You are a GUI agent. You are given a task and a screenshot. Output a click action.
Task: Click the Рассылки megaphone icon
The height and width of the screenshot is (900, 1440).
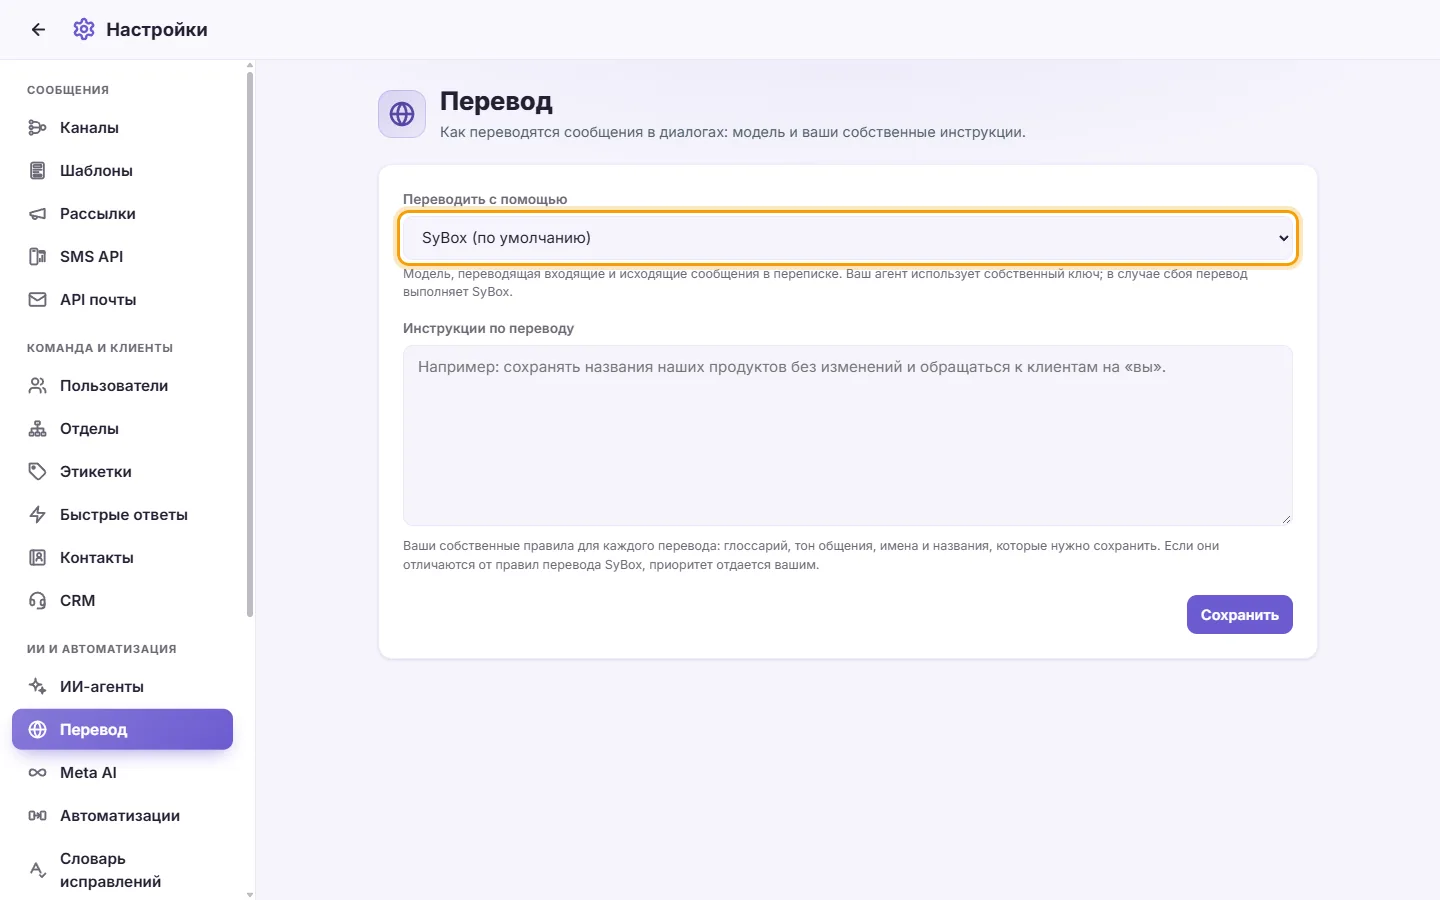(x=38, y=214)
